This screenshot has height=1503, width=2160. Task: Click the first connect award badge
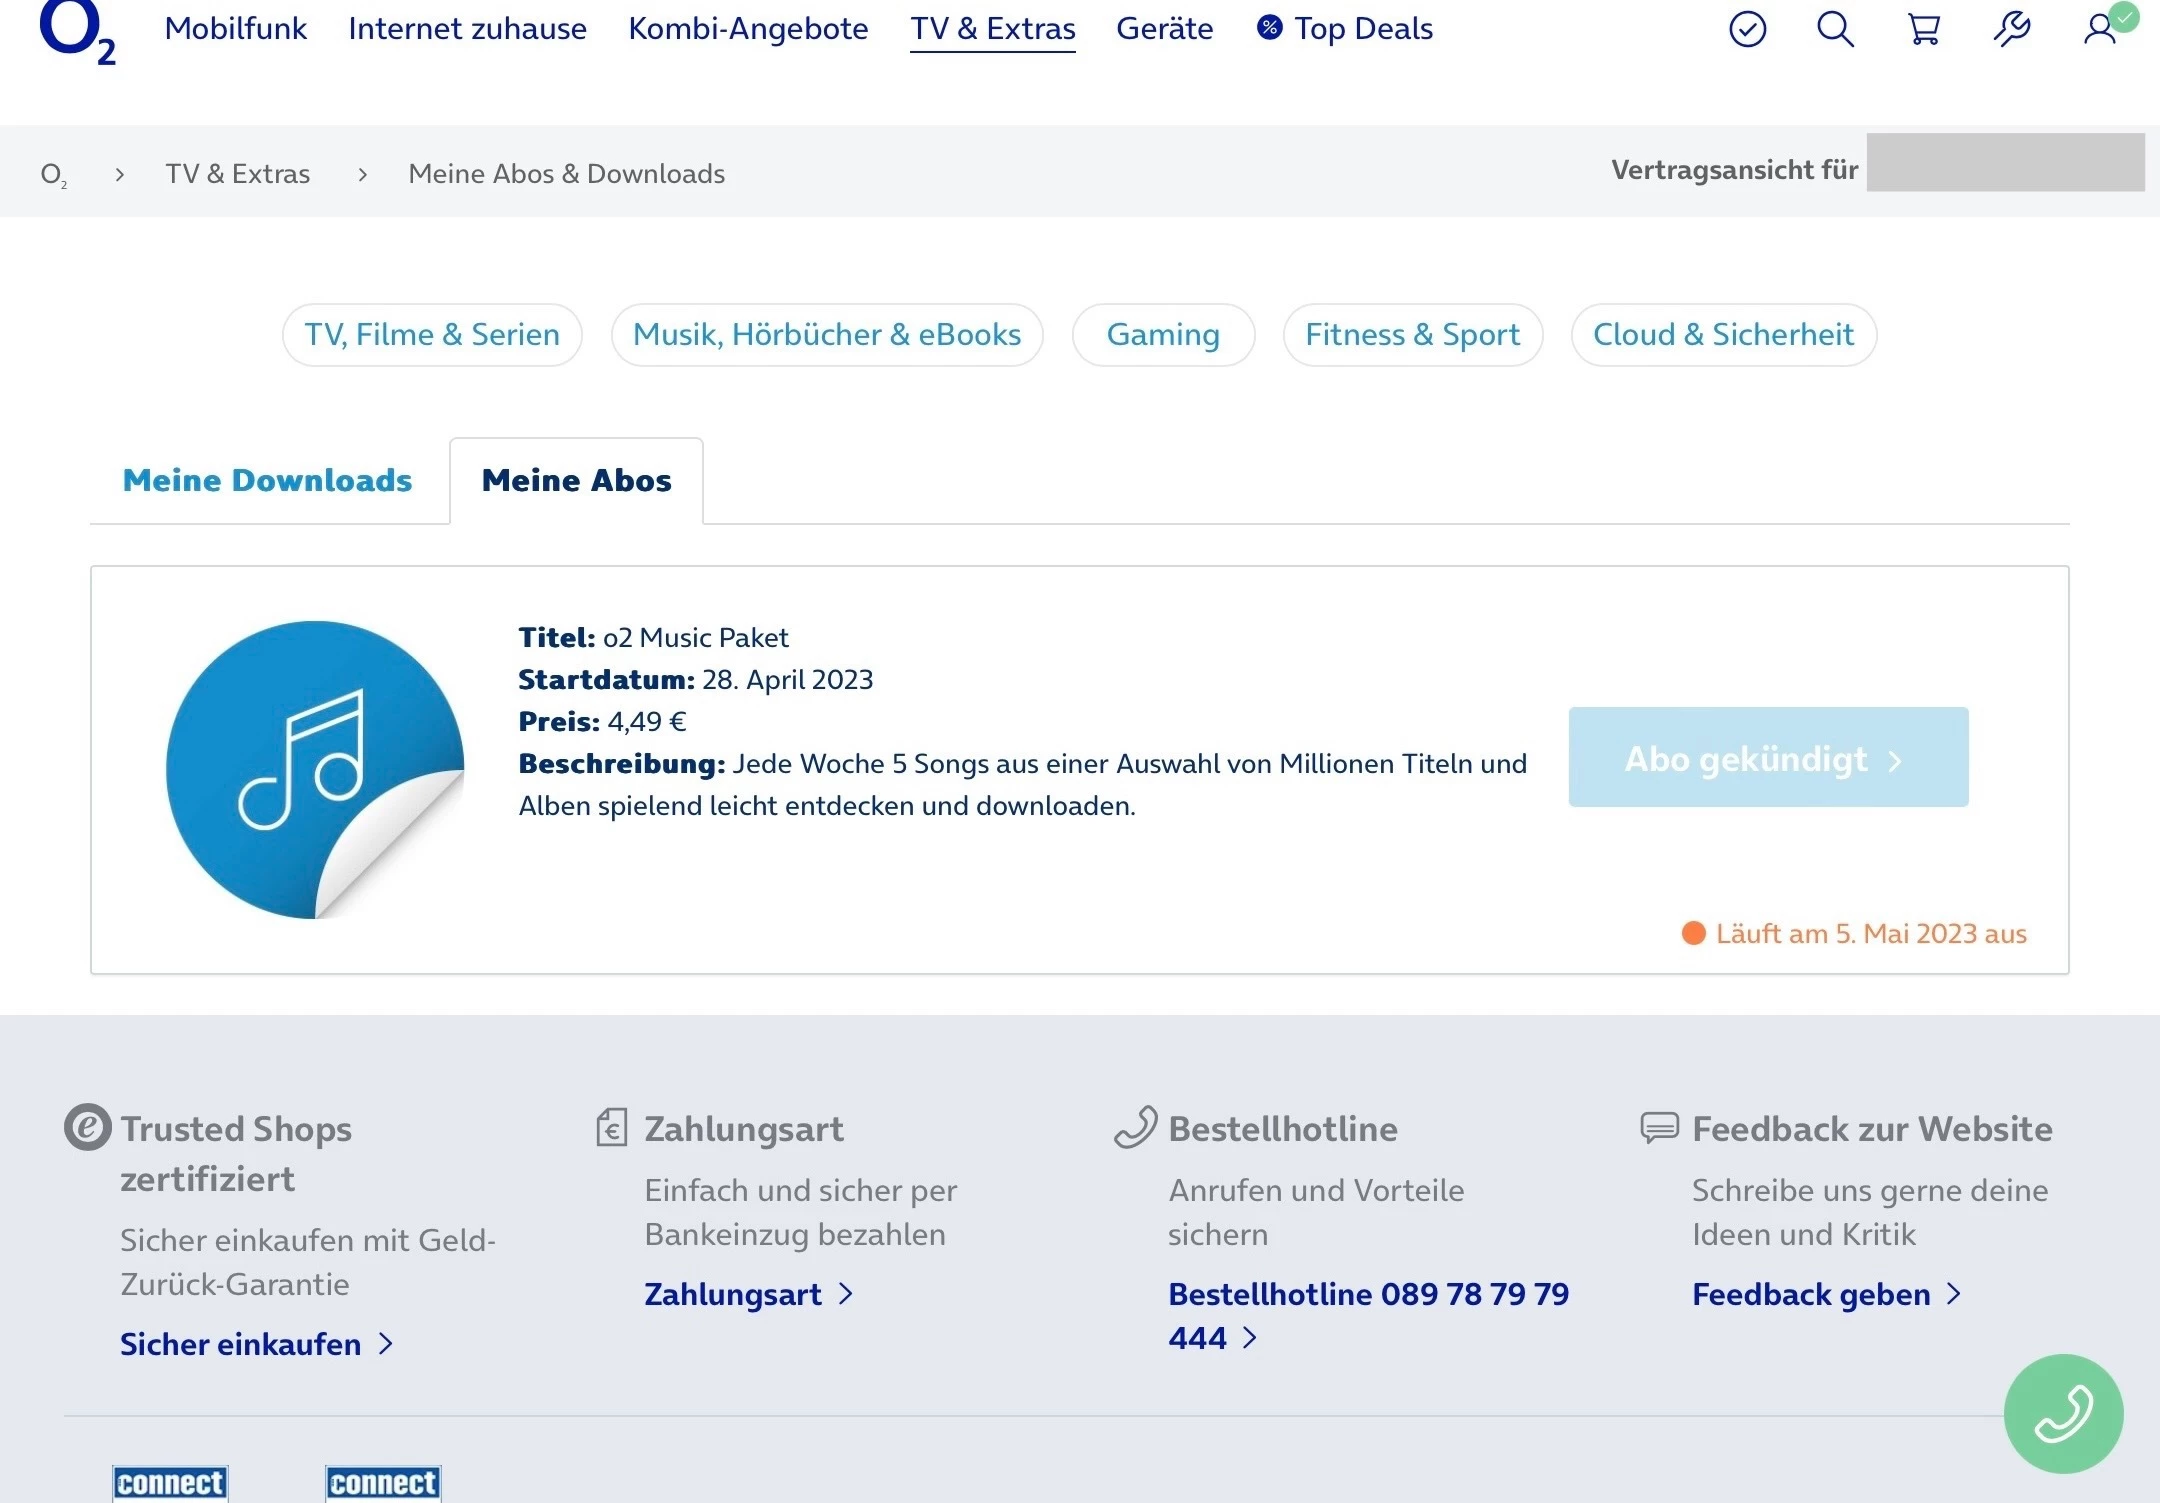point(170,1482)
